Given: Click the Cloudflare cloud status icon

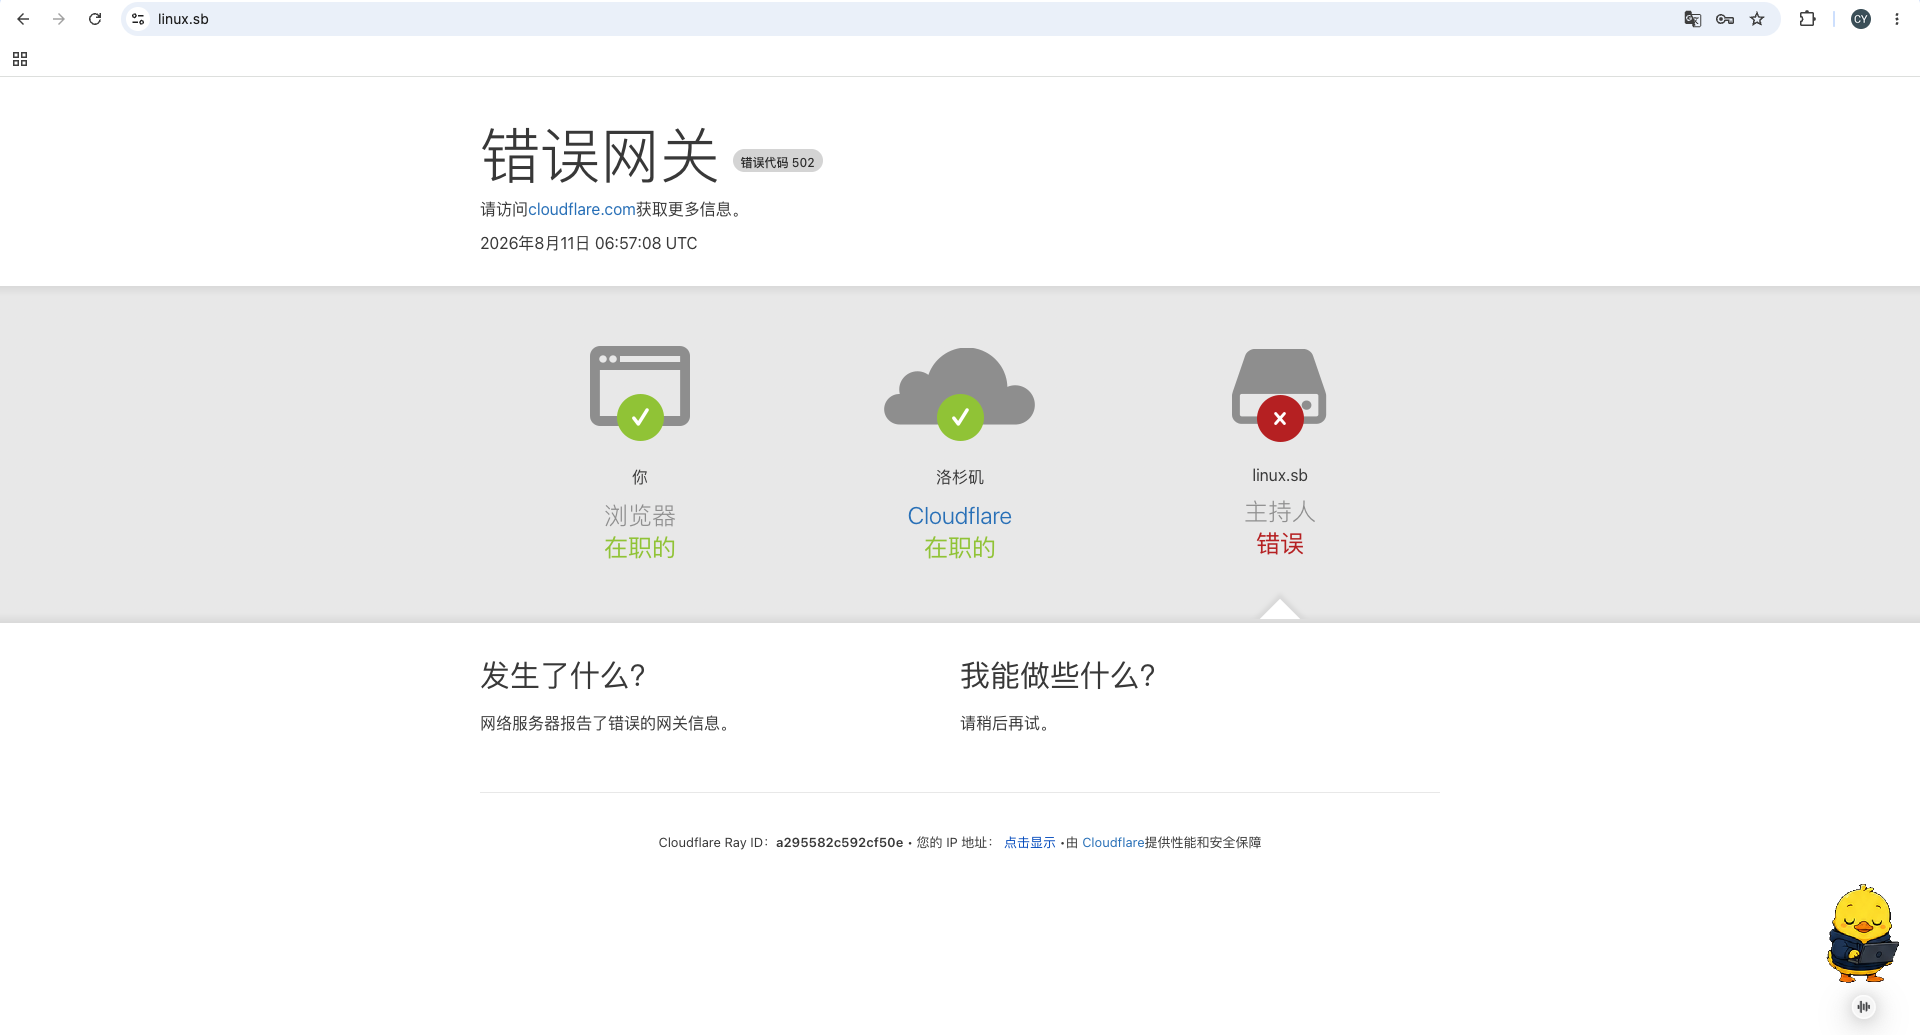Looking at the screenshot, I should coord(960,393).
